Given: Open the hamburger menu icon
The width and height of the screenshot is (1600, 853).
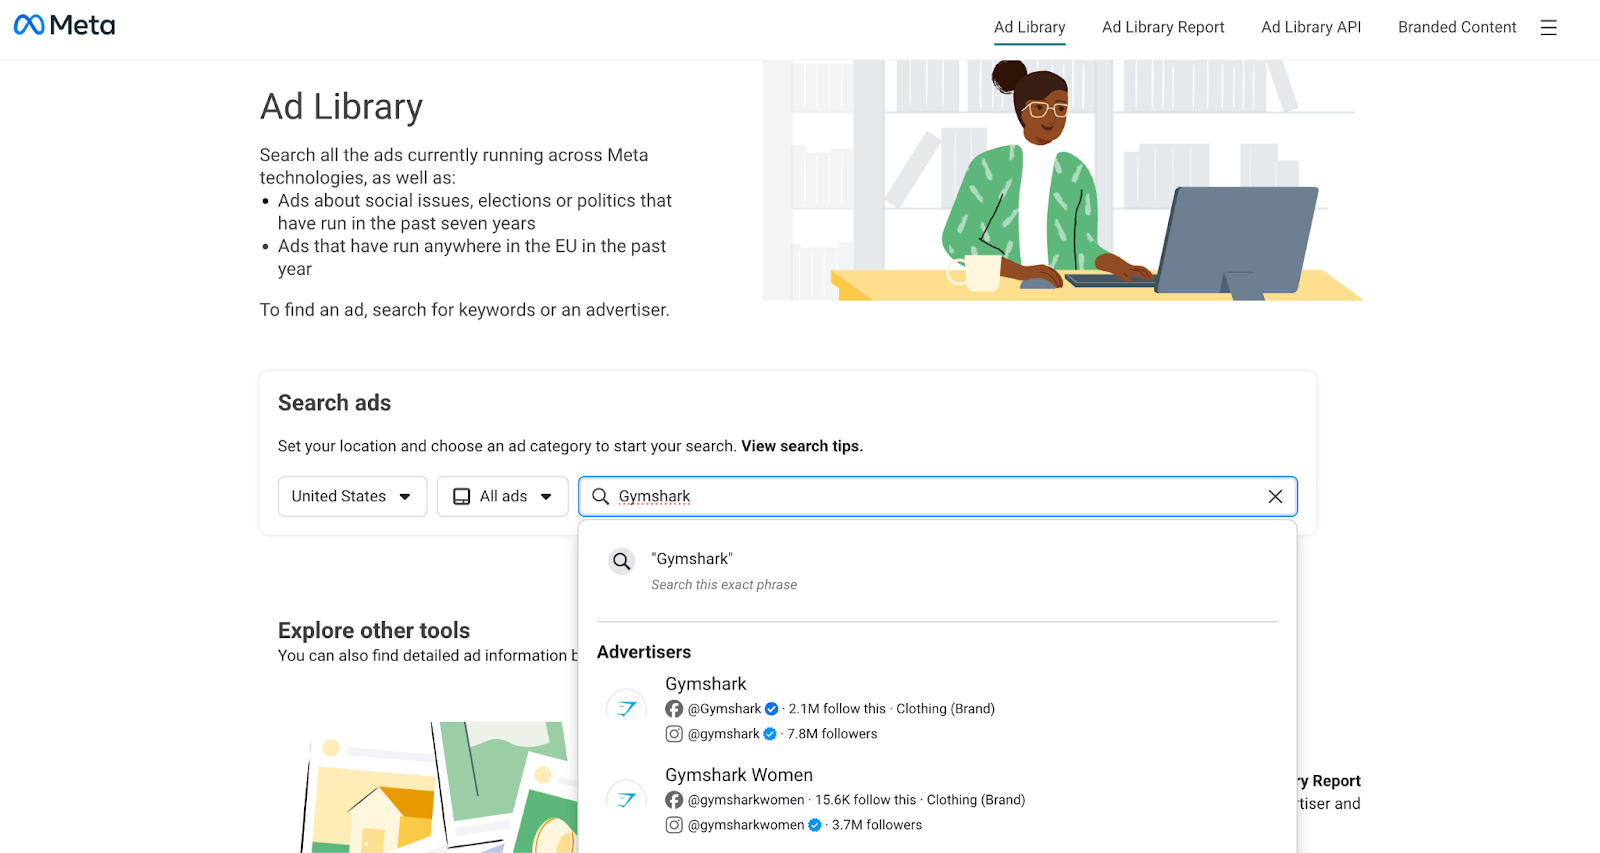Looking at the screenshot, I should [1548, 28].
